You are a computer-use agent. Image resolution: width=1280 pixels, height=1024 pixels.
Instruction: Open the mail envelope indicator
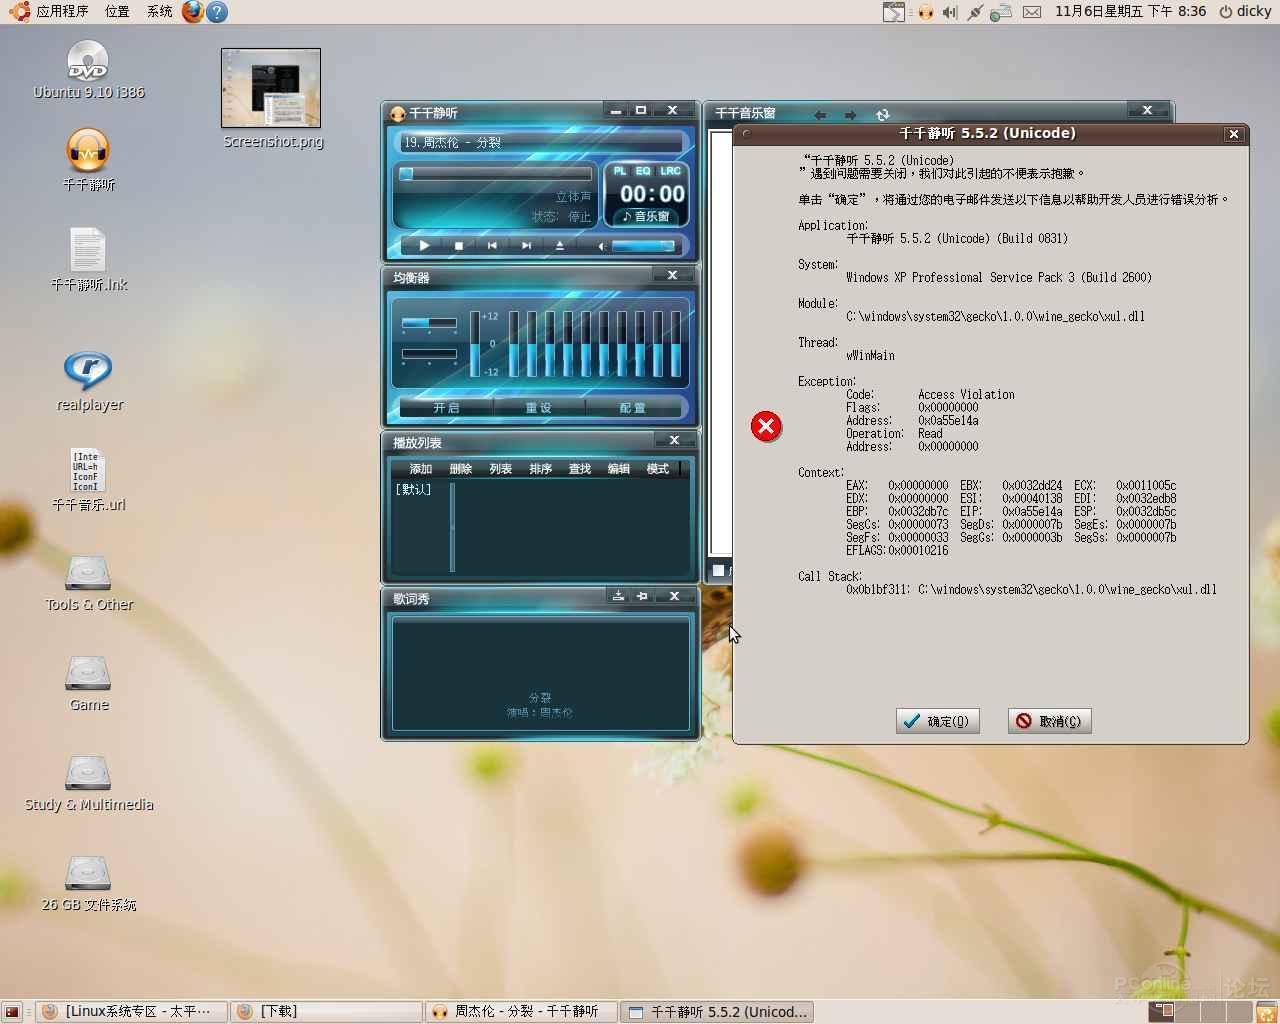[x=1032, y=12]
